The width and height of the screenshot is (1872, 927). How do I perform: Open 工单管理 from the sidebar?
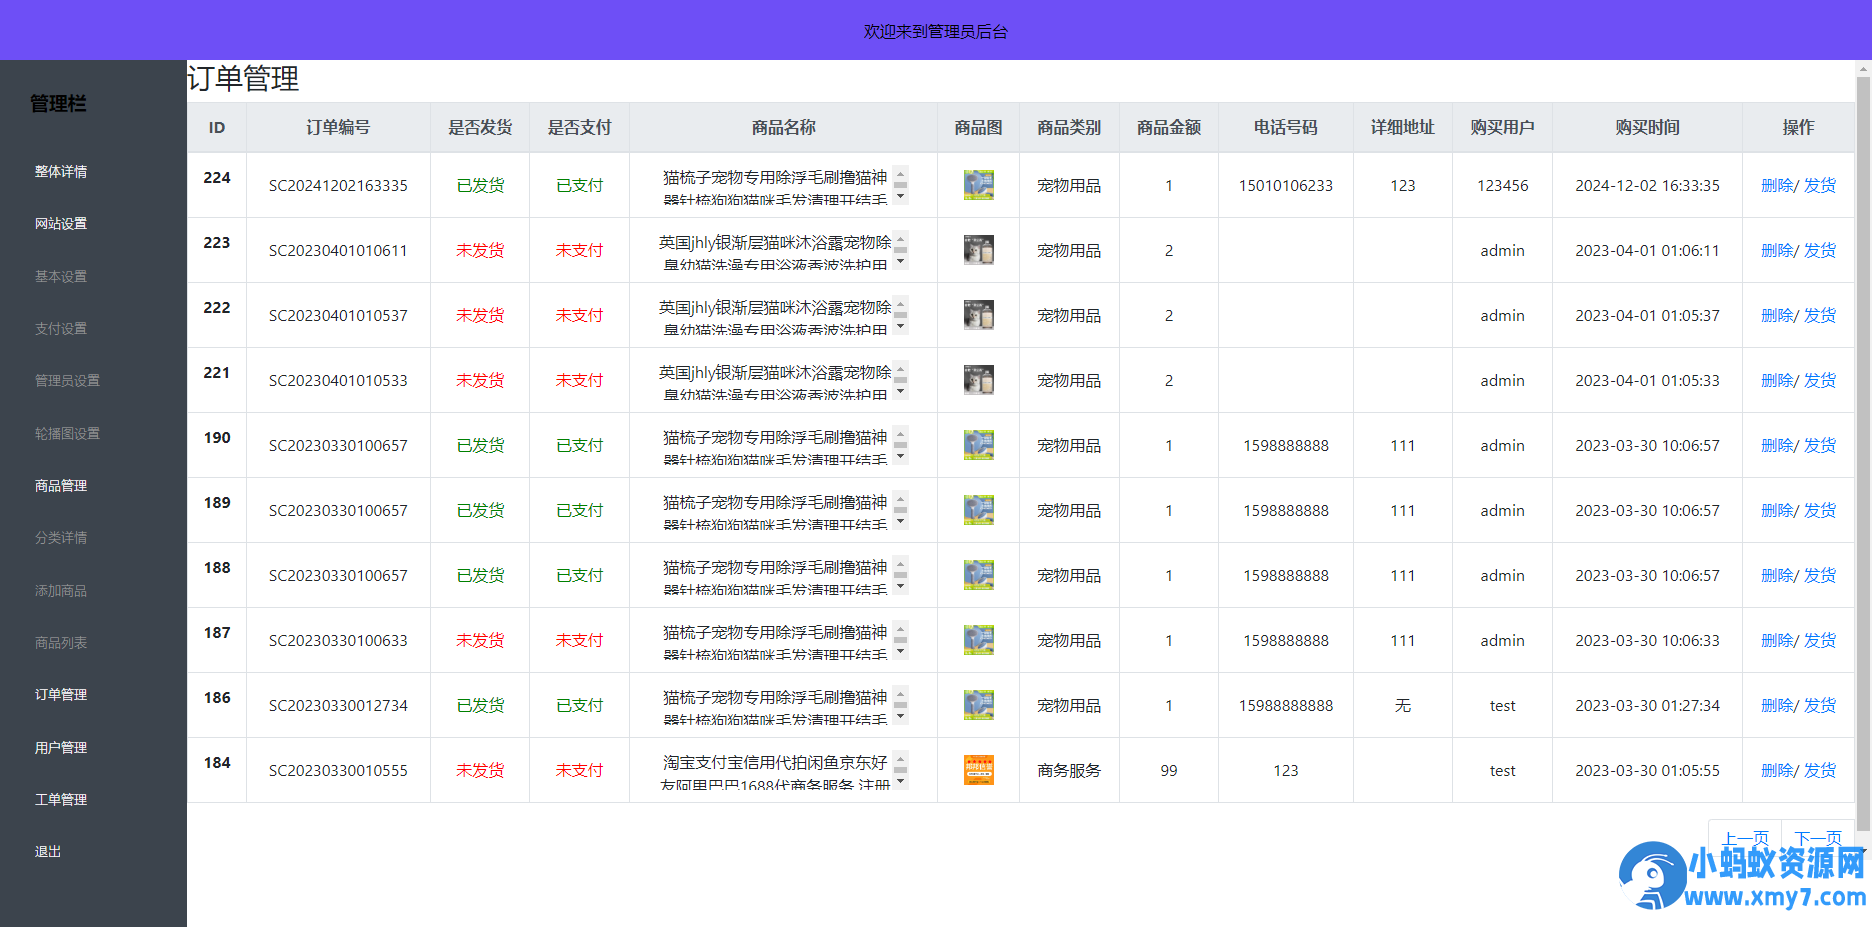[x=61, y=799]
